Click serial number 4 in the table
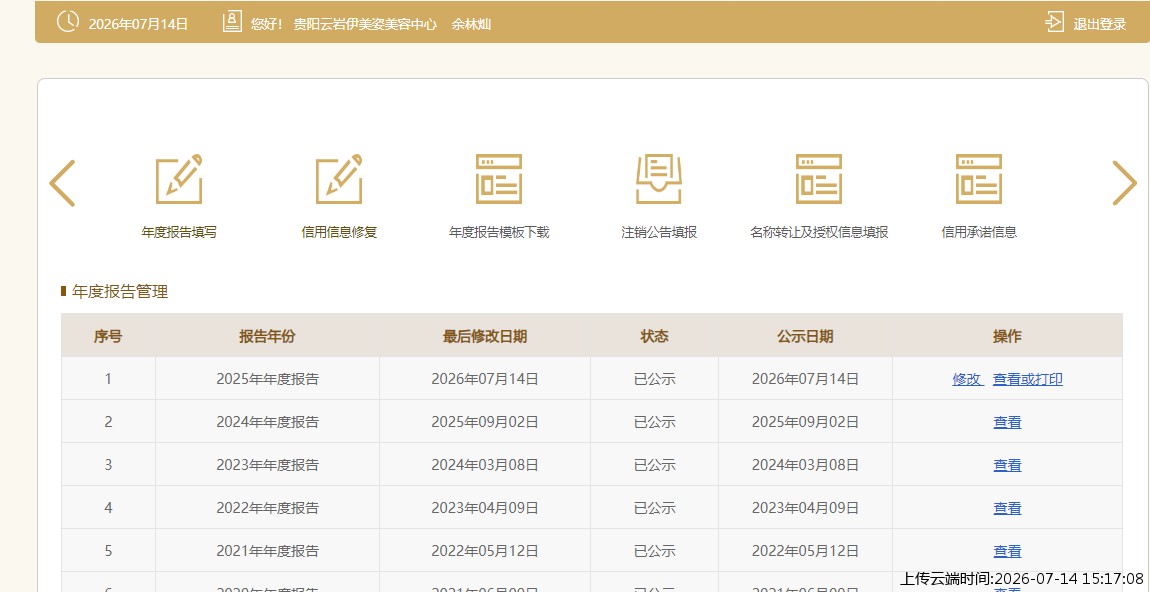 pos(109,508)
